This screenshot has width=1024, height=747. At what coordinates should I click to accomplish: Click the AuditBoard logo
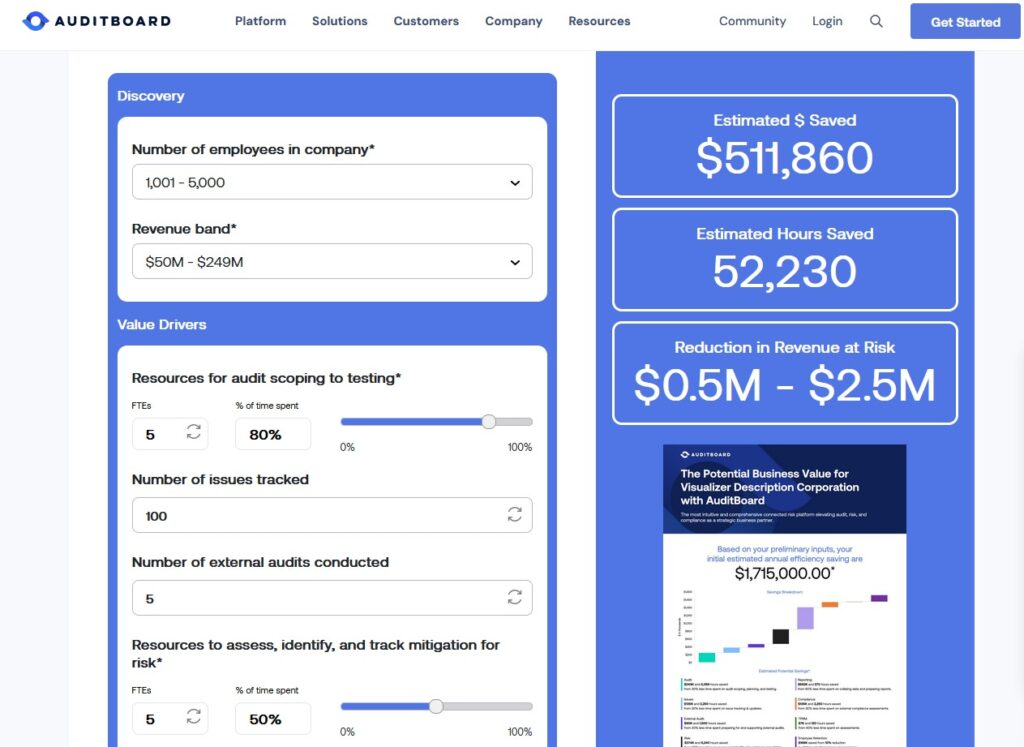[97, 21]
